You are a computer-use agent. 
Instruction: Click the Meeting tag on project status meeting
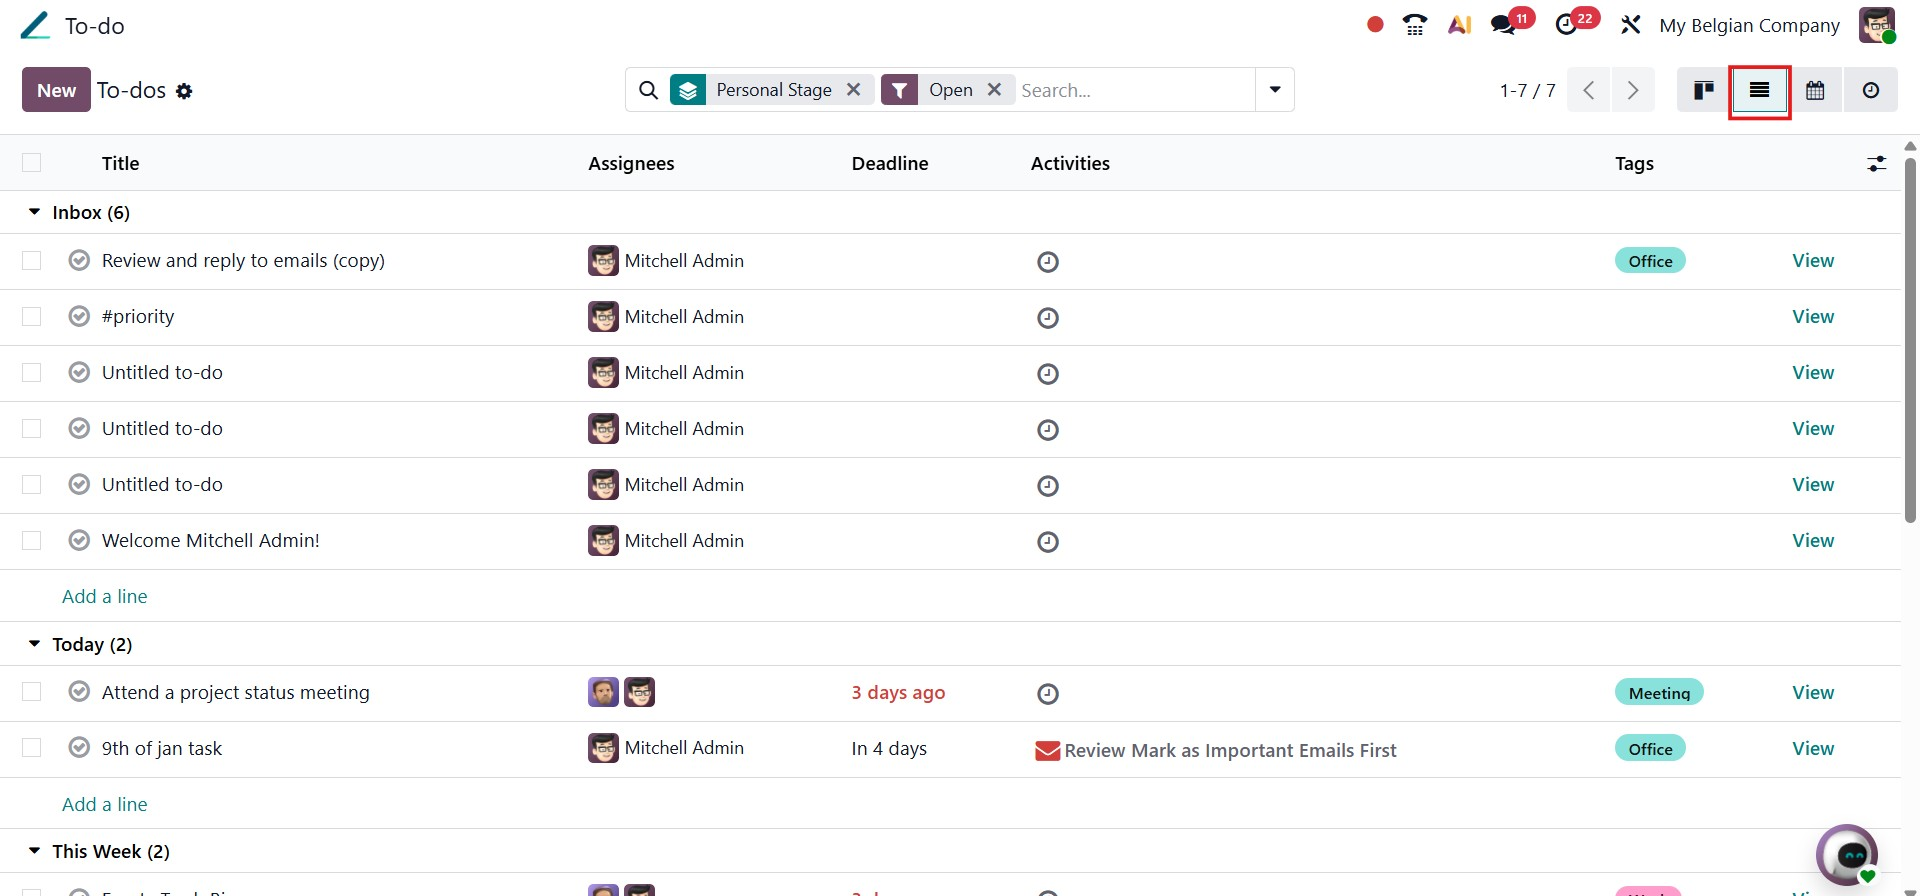1659,692
